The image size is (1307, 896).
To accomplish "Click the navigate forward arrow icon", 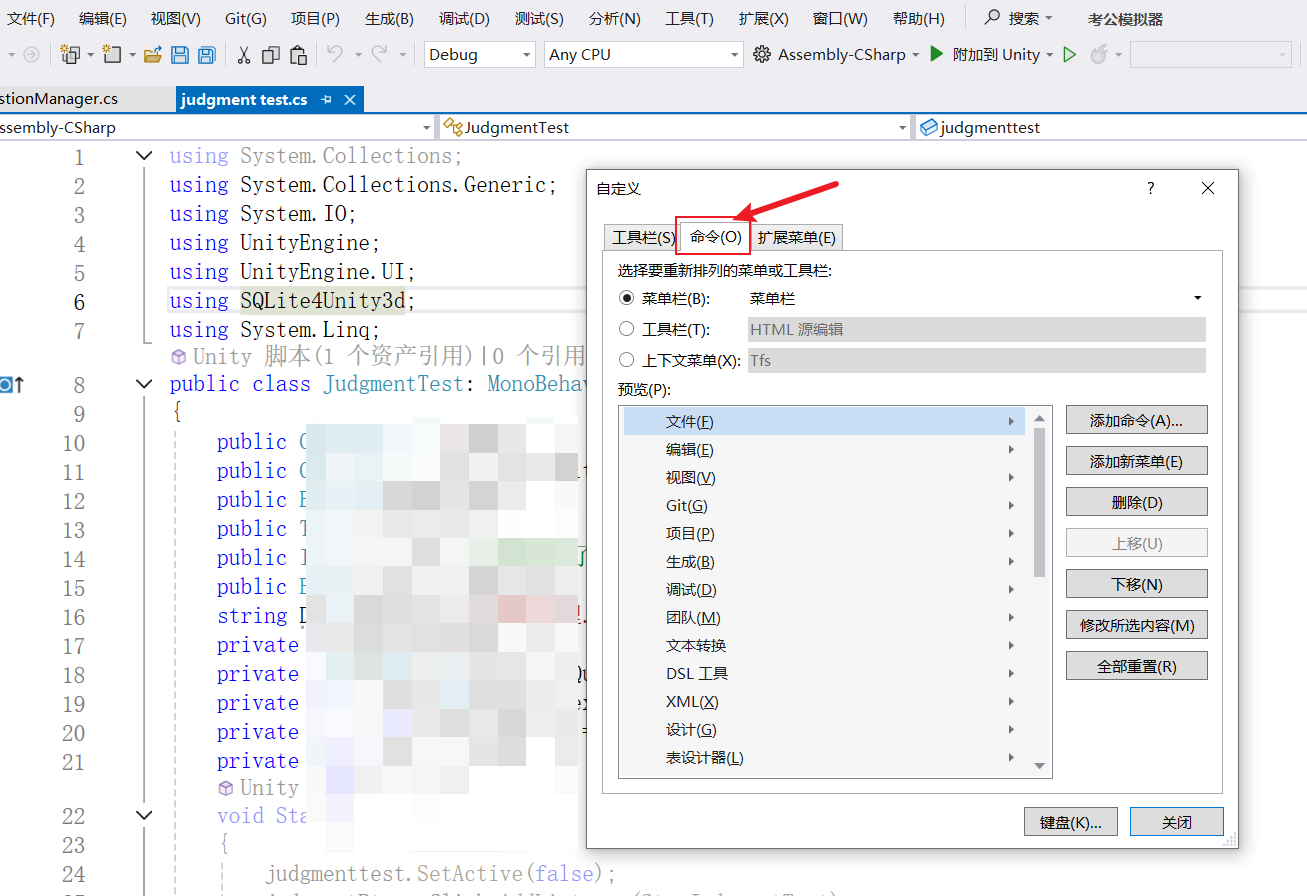I will [31, 55].
